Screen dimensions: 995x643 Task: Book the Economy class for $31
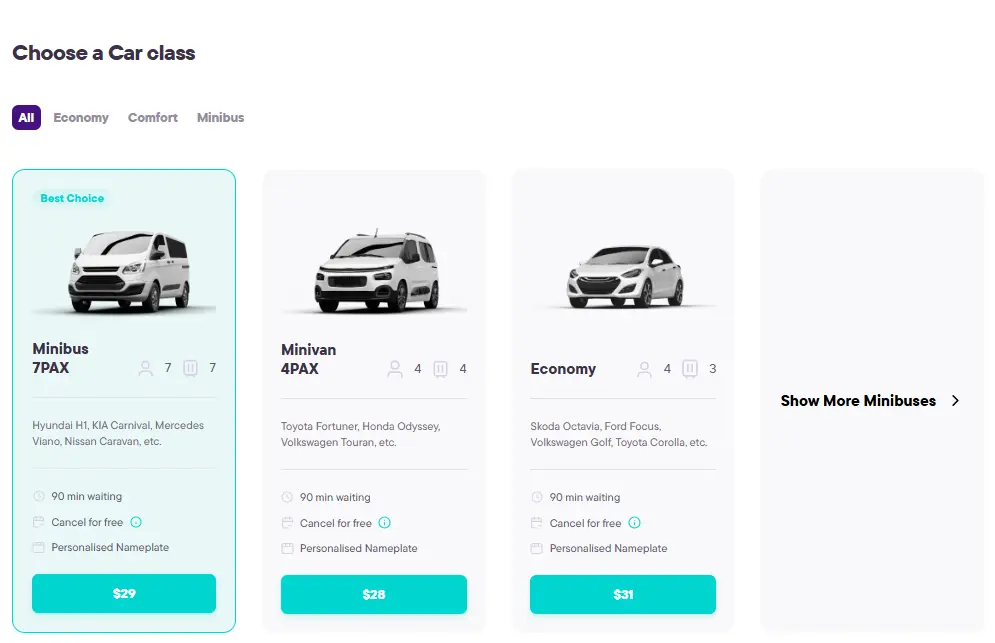[x=622, y=594]
